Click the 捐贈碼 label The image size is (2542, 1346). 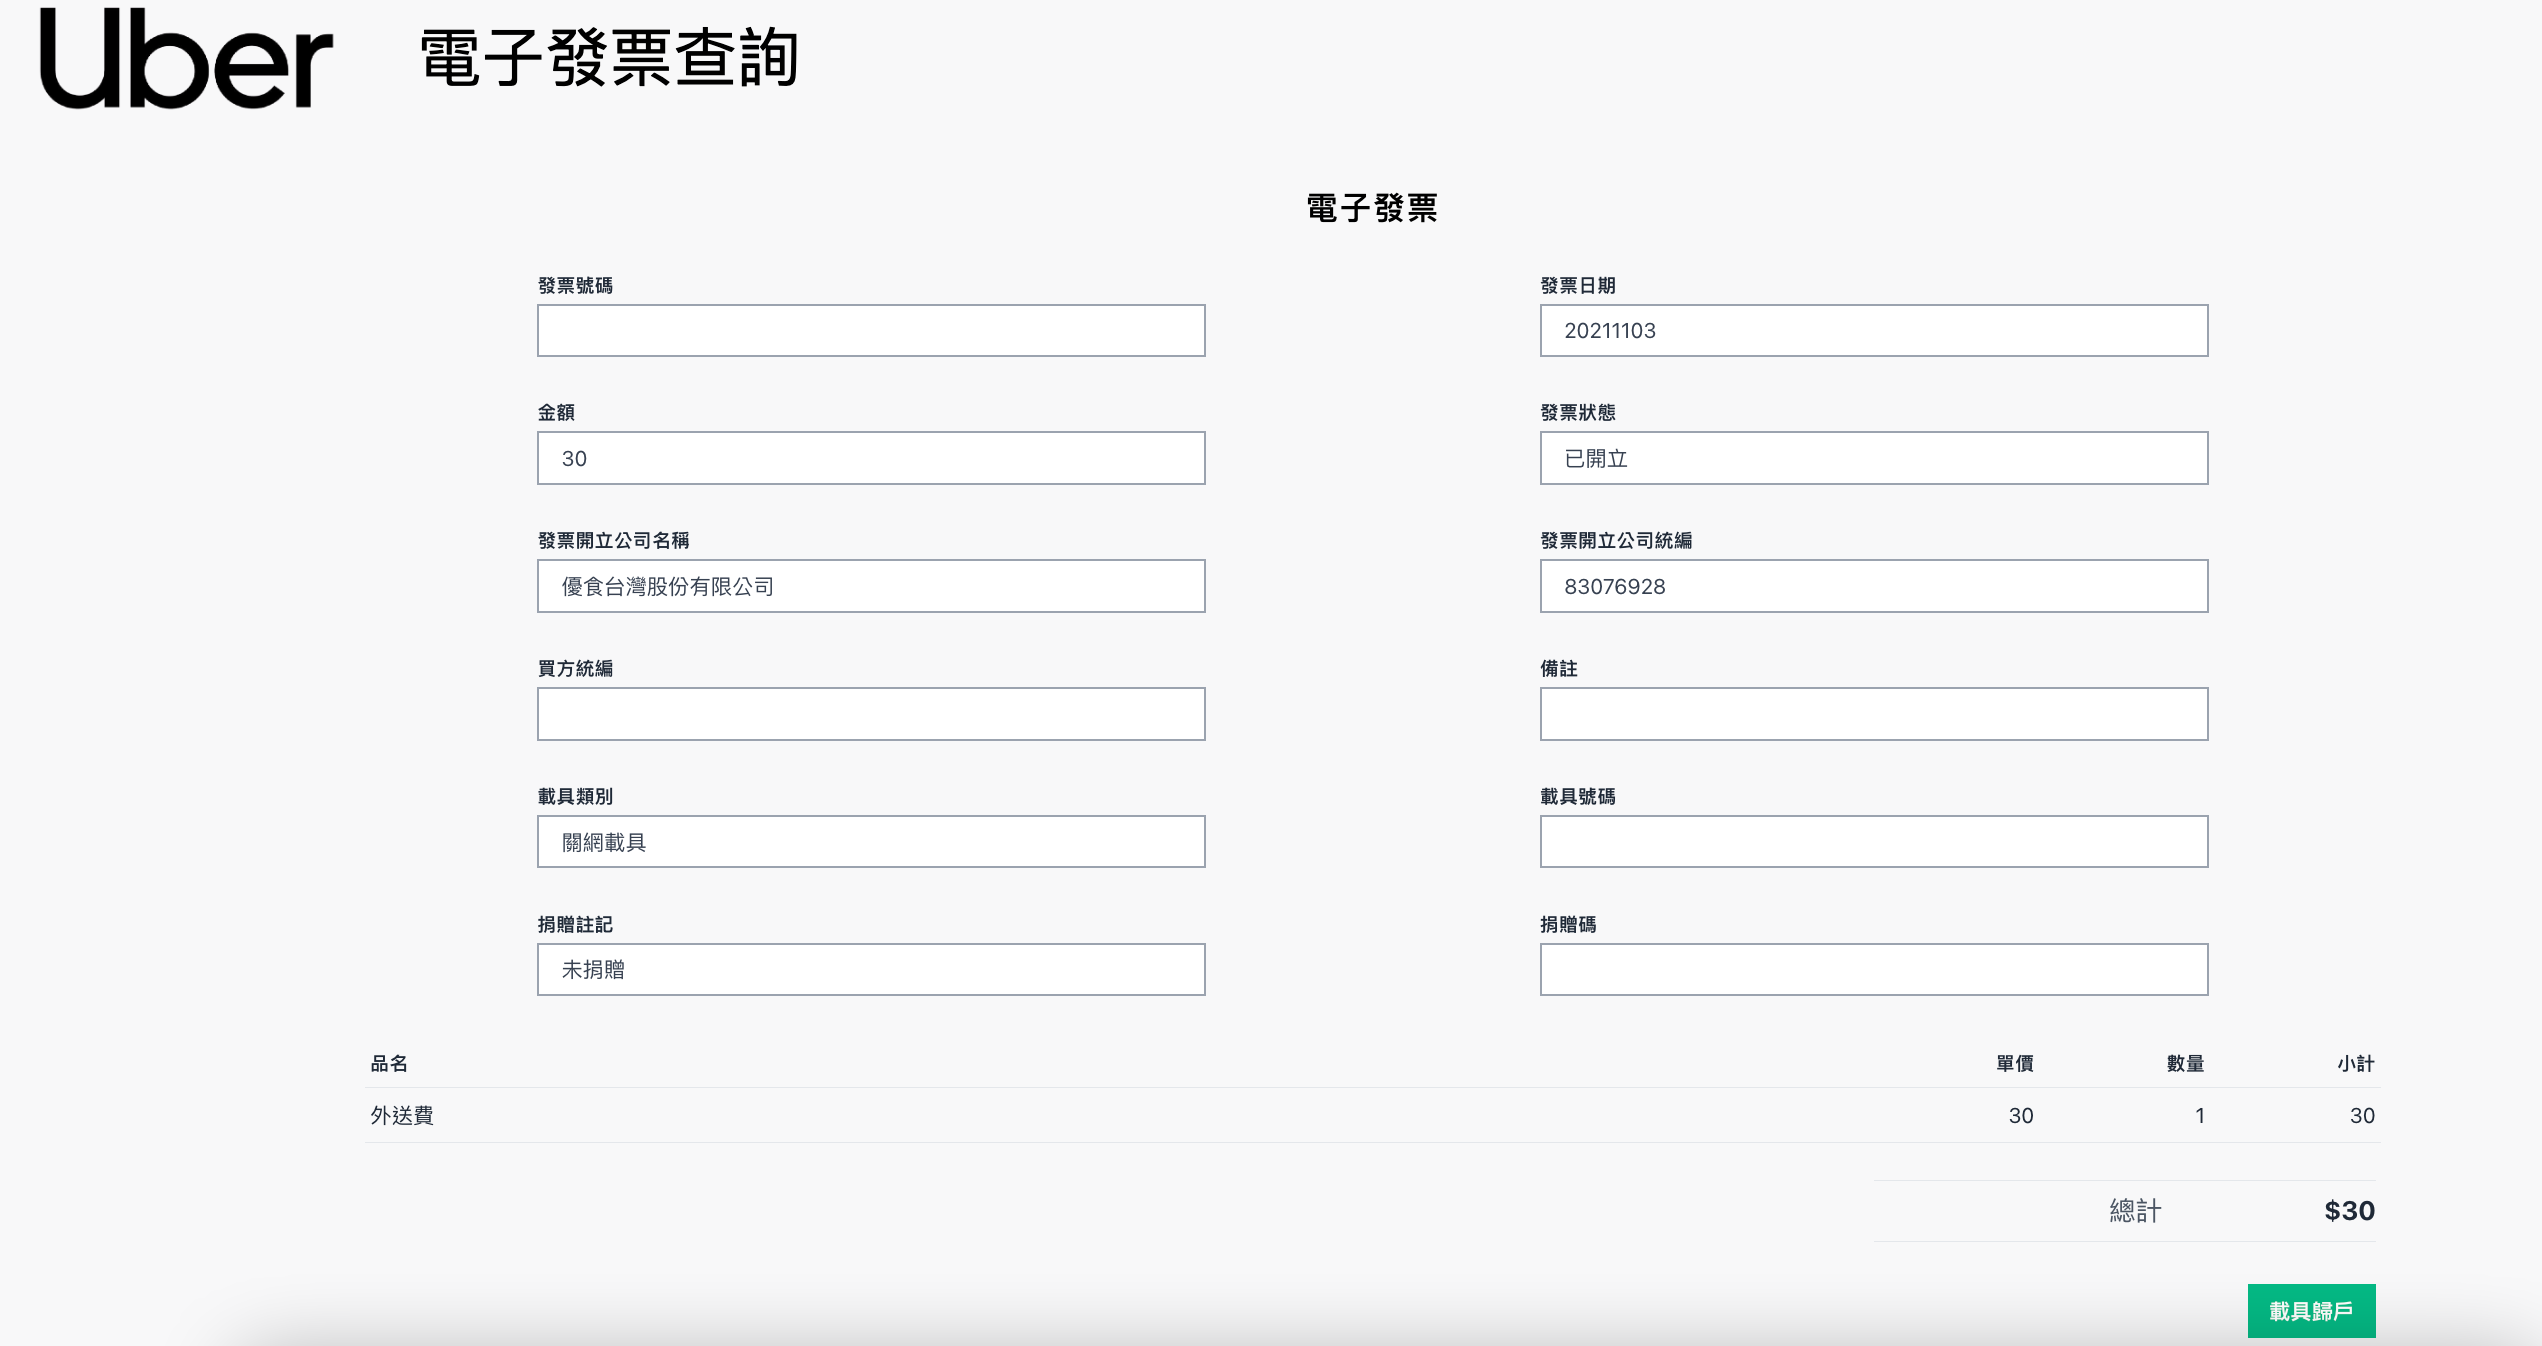coord(1568,925)
